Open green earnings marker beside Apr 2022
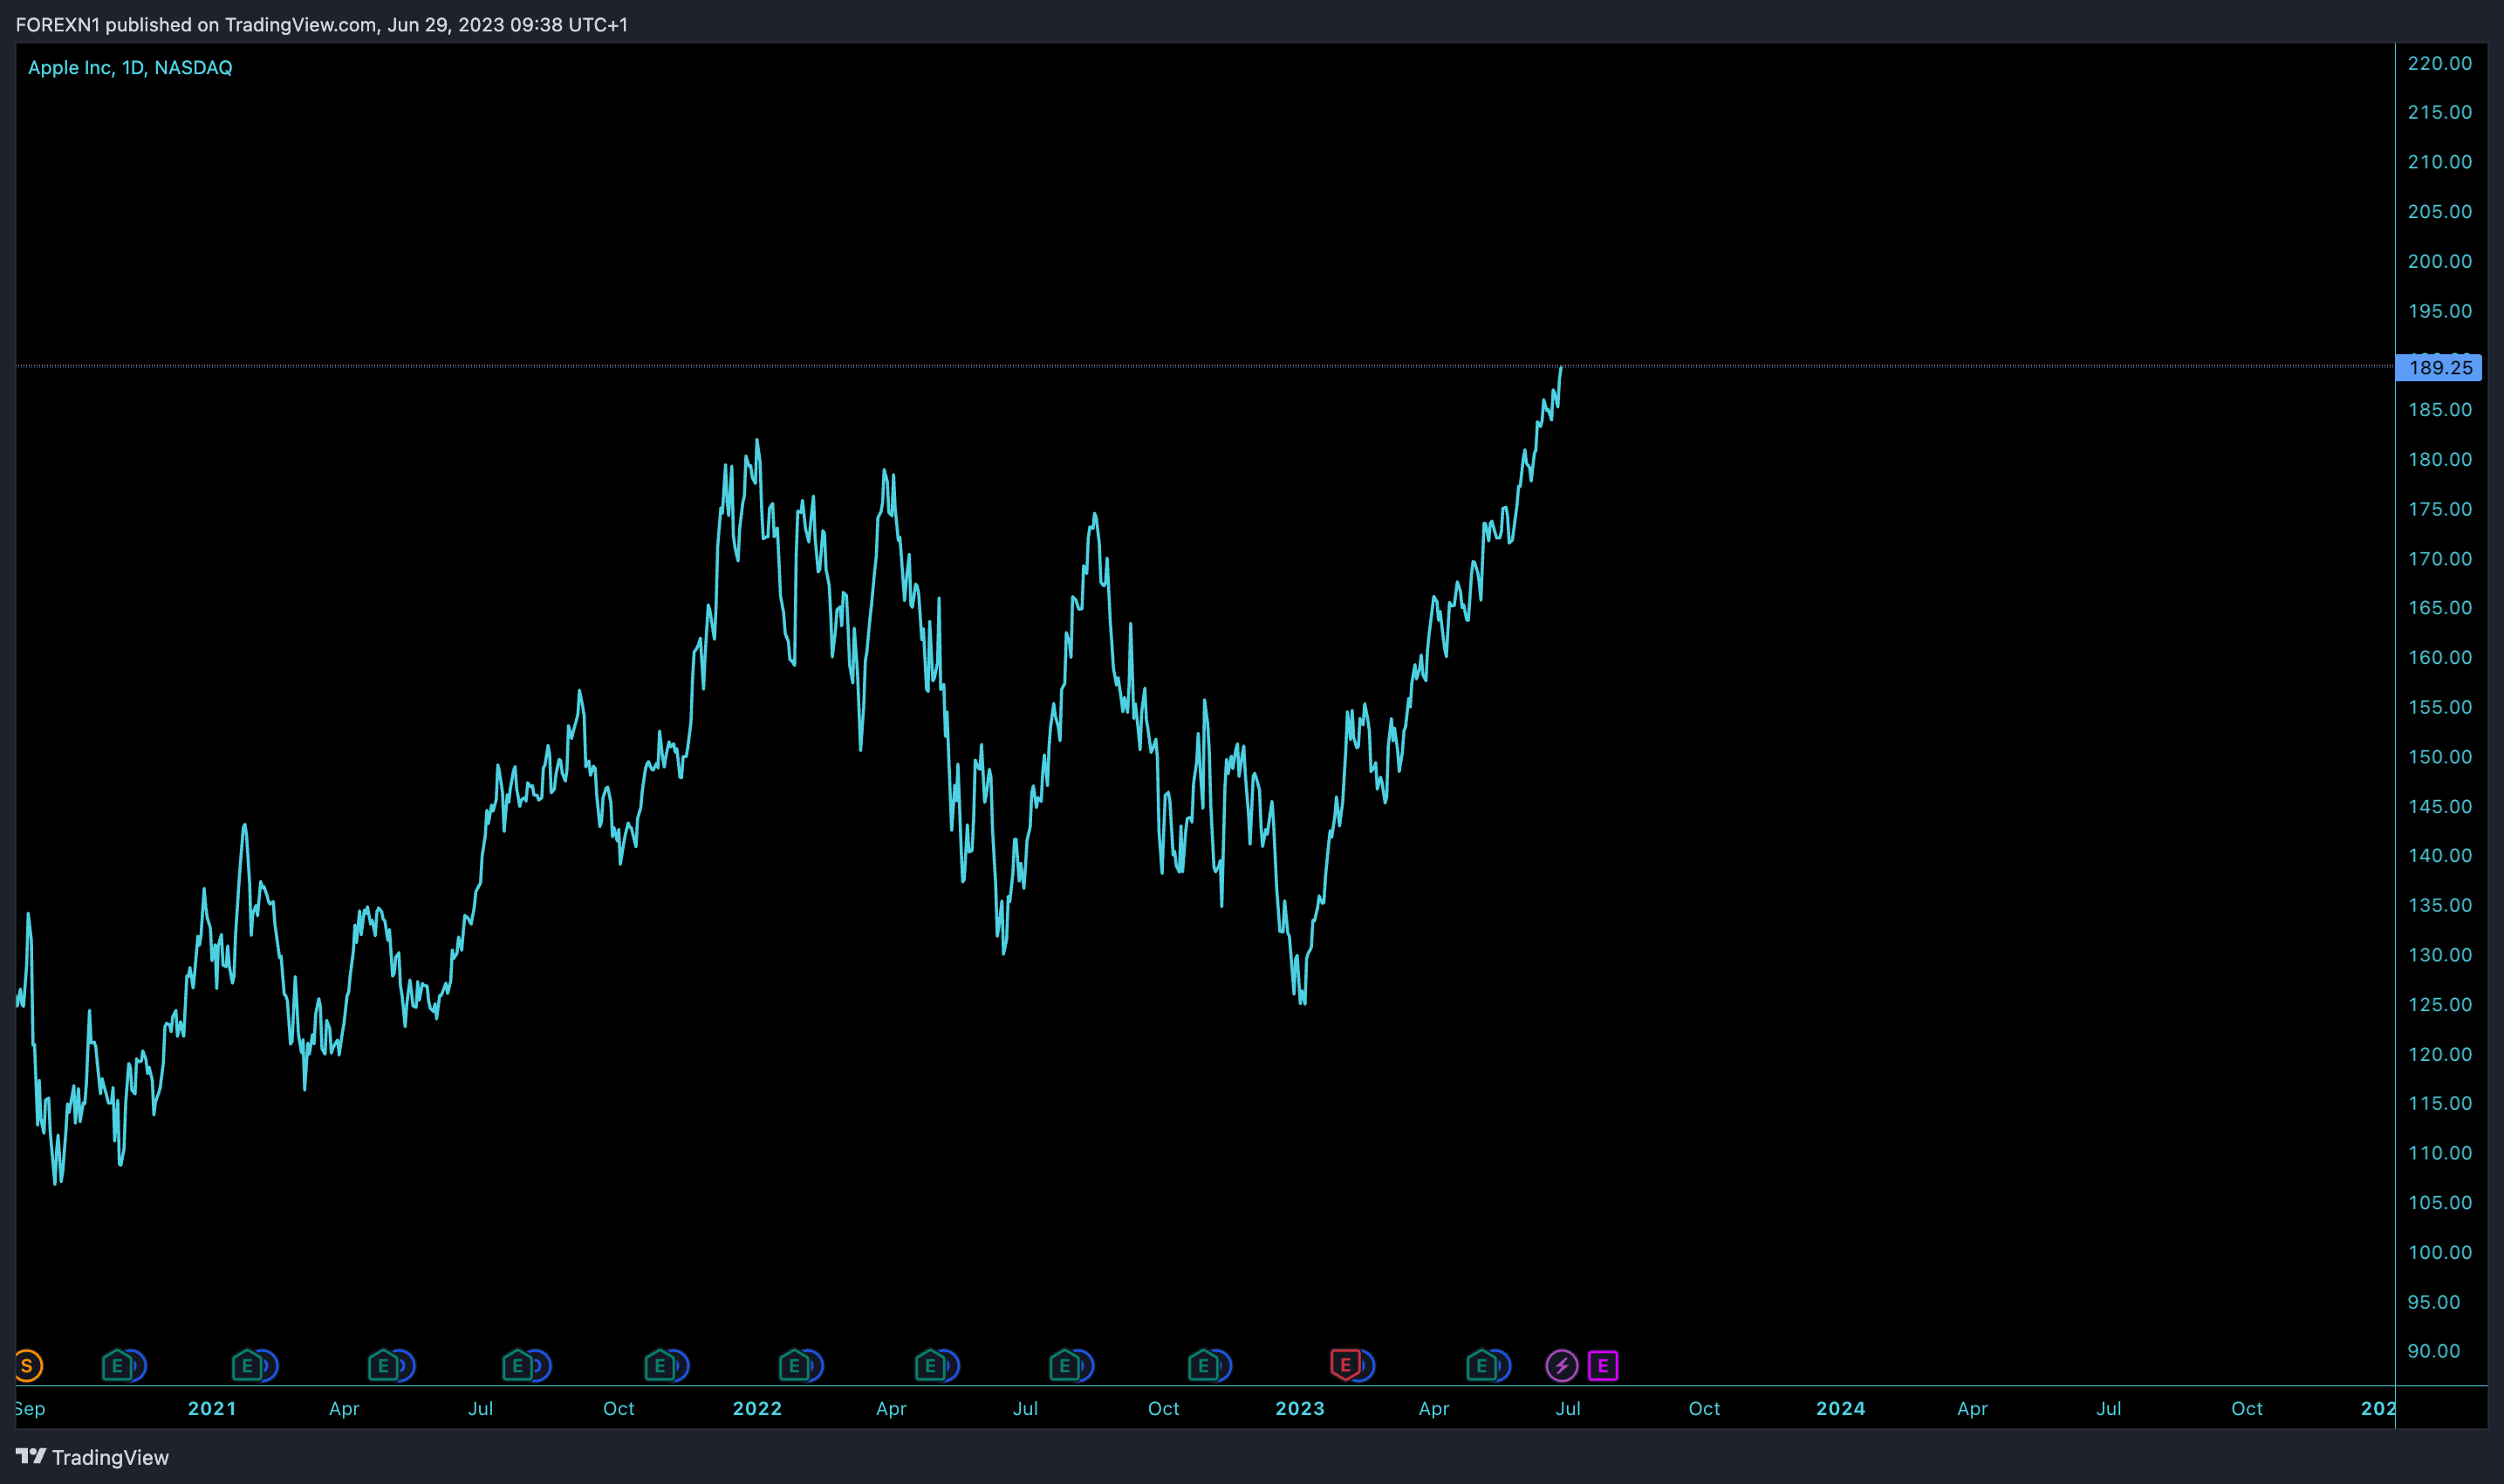 pyautogui.click(x=930, y=1365)
